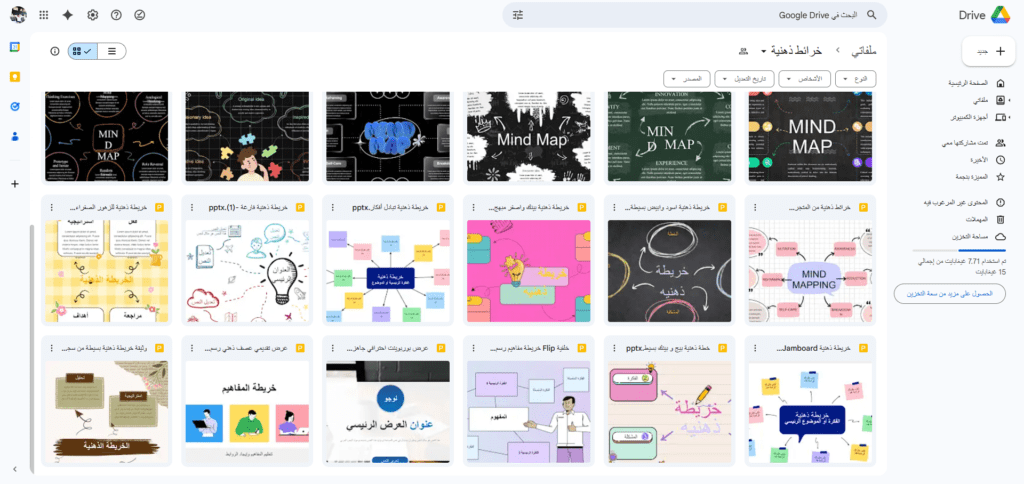This screenshot has width=1024, height=484.
Task: Click the share folder people icon
Action: click(743, 51)
